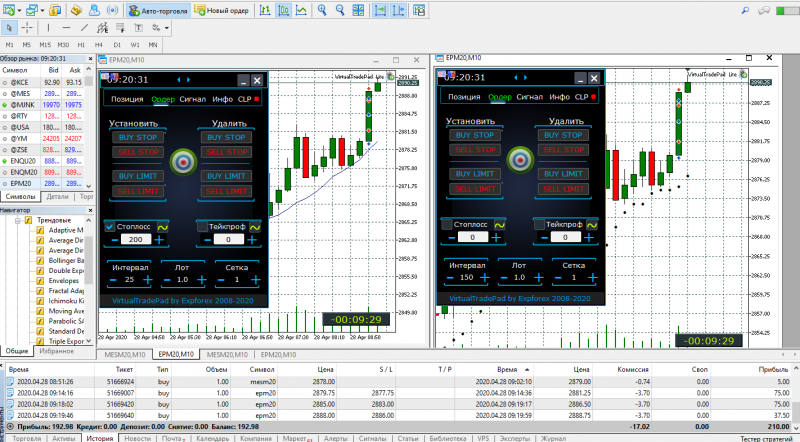Select the M15 timeframe
Image resolution: width=800 pixels, height=442 pixels.
coord(45,45)
